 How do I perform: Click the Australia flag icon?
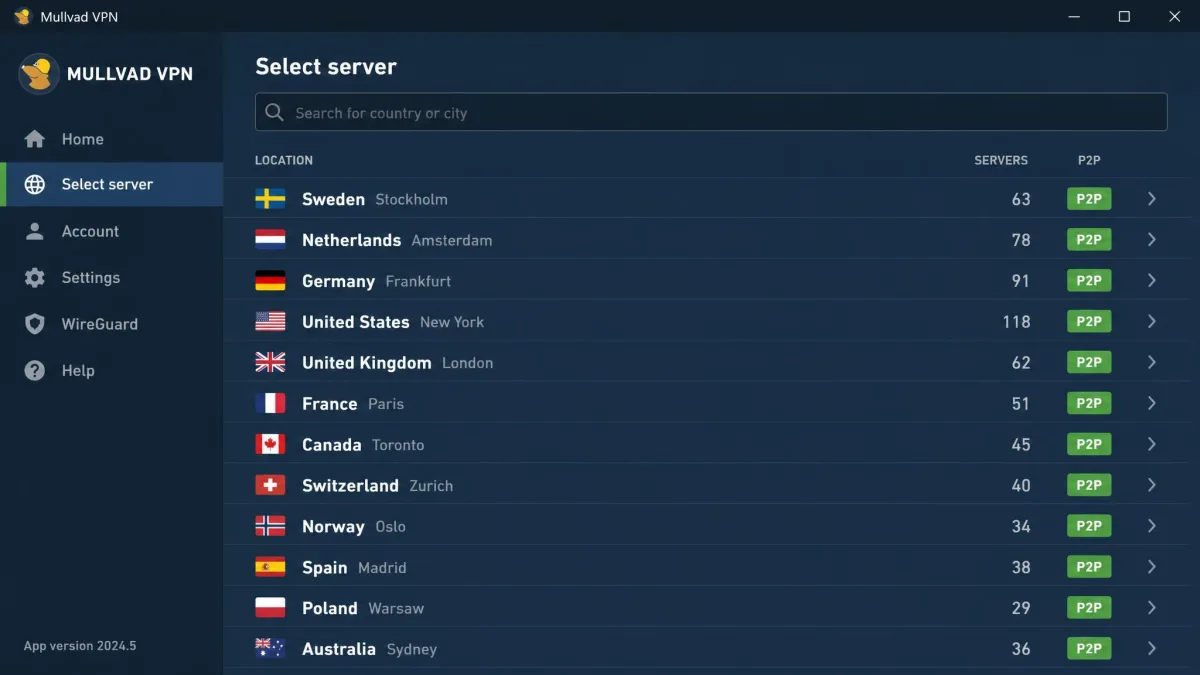click(270, 649)
